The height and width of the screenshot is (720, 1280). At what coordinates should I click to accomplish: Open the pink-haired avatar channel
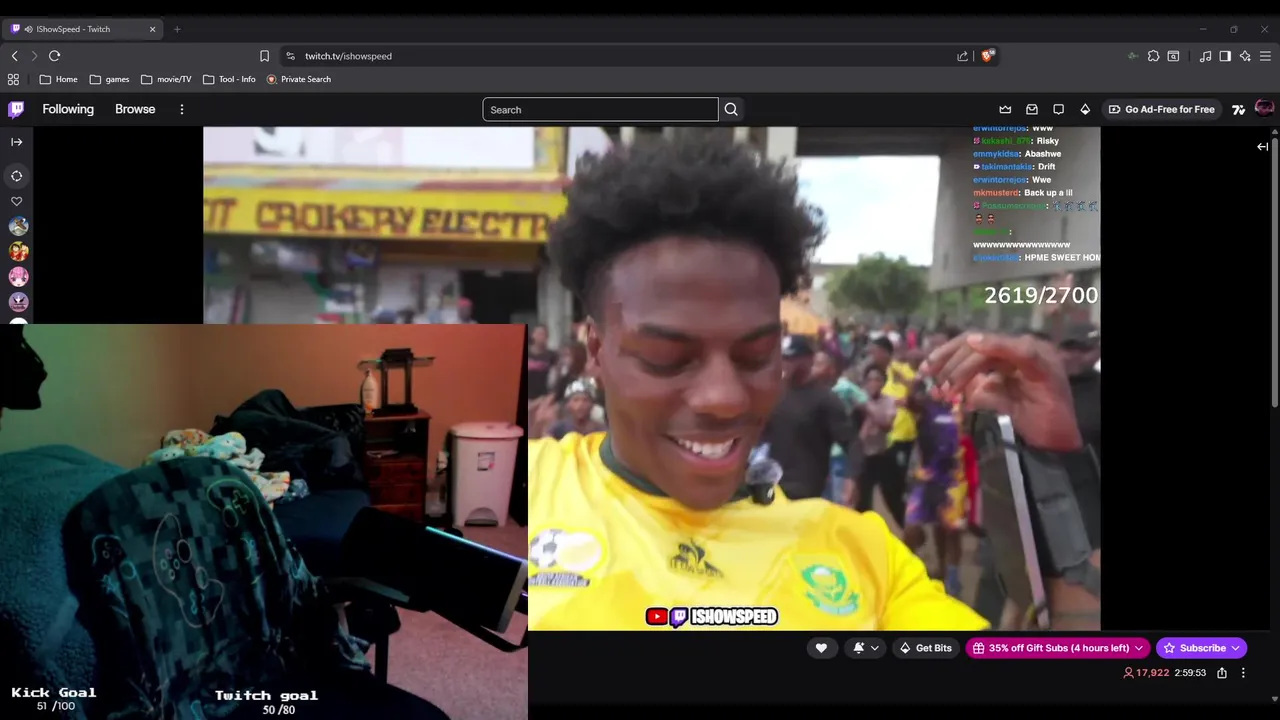(x=18, y=277)
